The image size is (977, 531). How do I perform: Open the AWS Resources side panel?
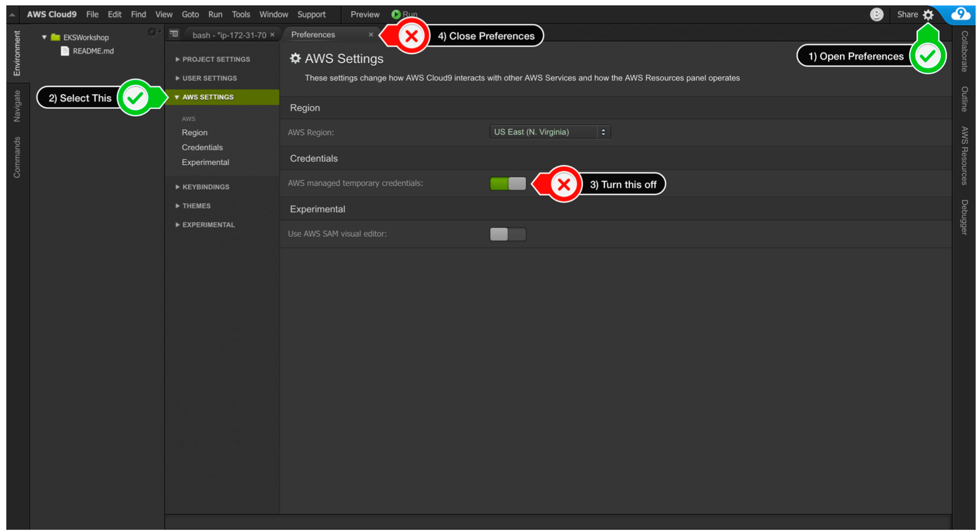(x=965, y=156)
